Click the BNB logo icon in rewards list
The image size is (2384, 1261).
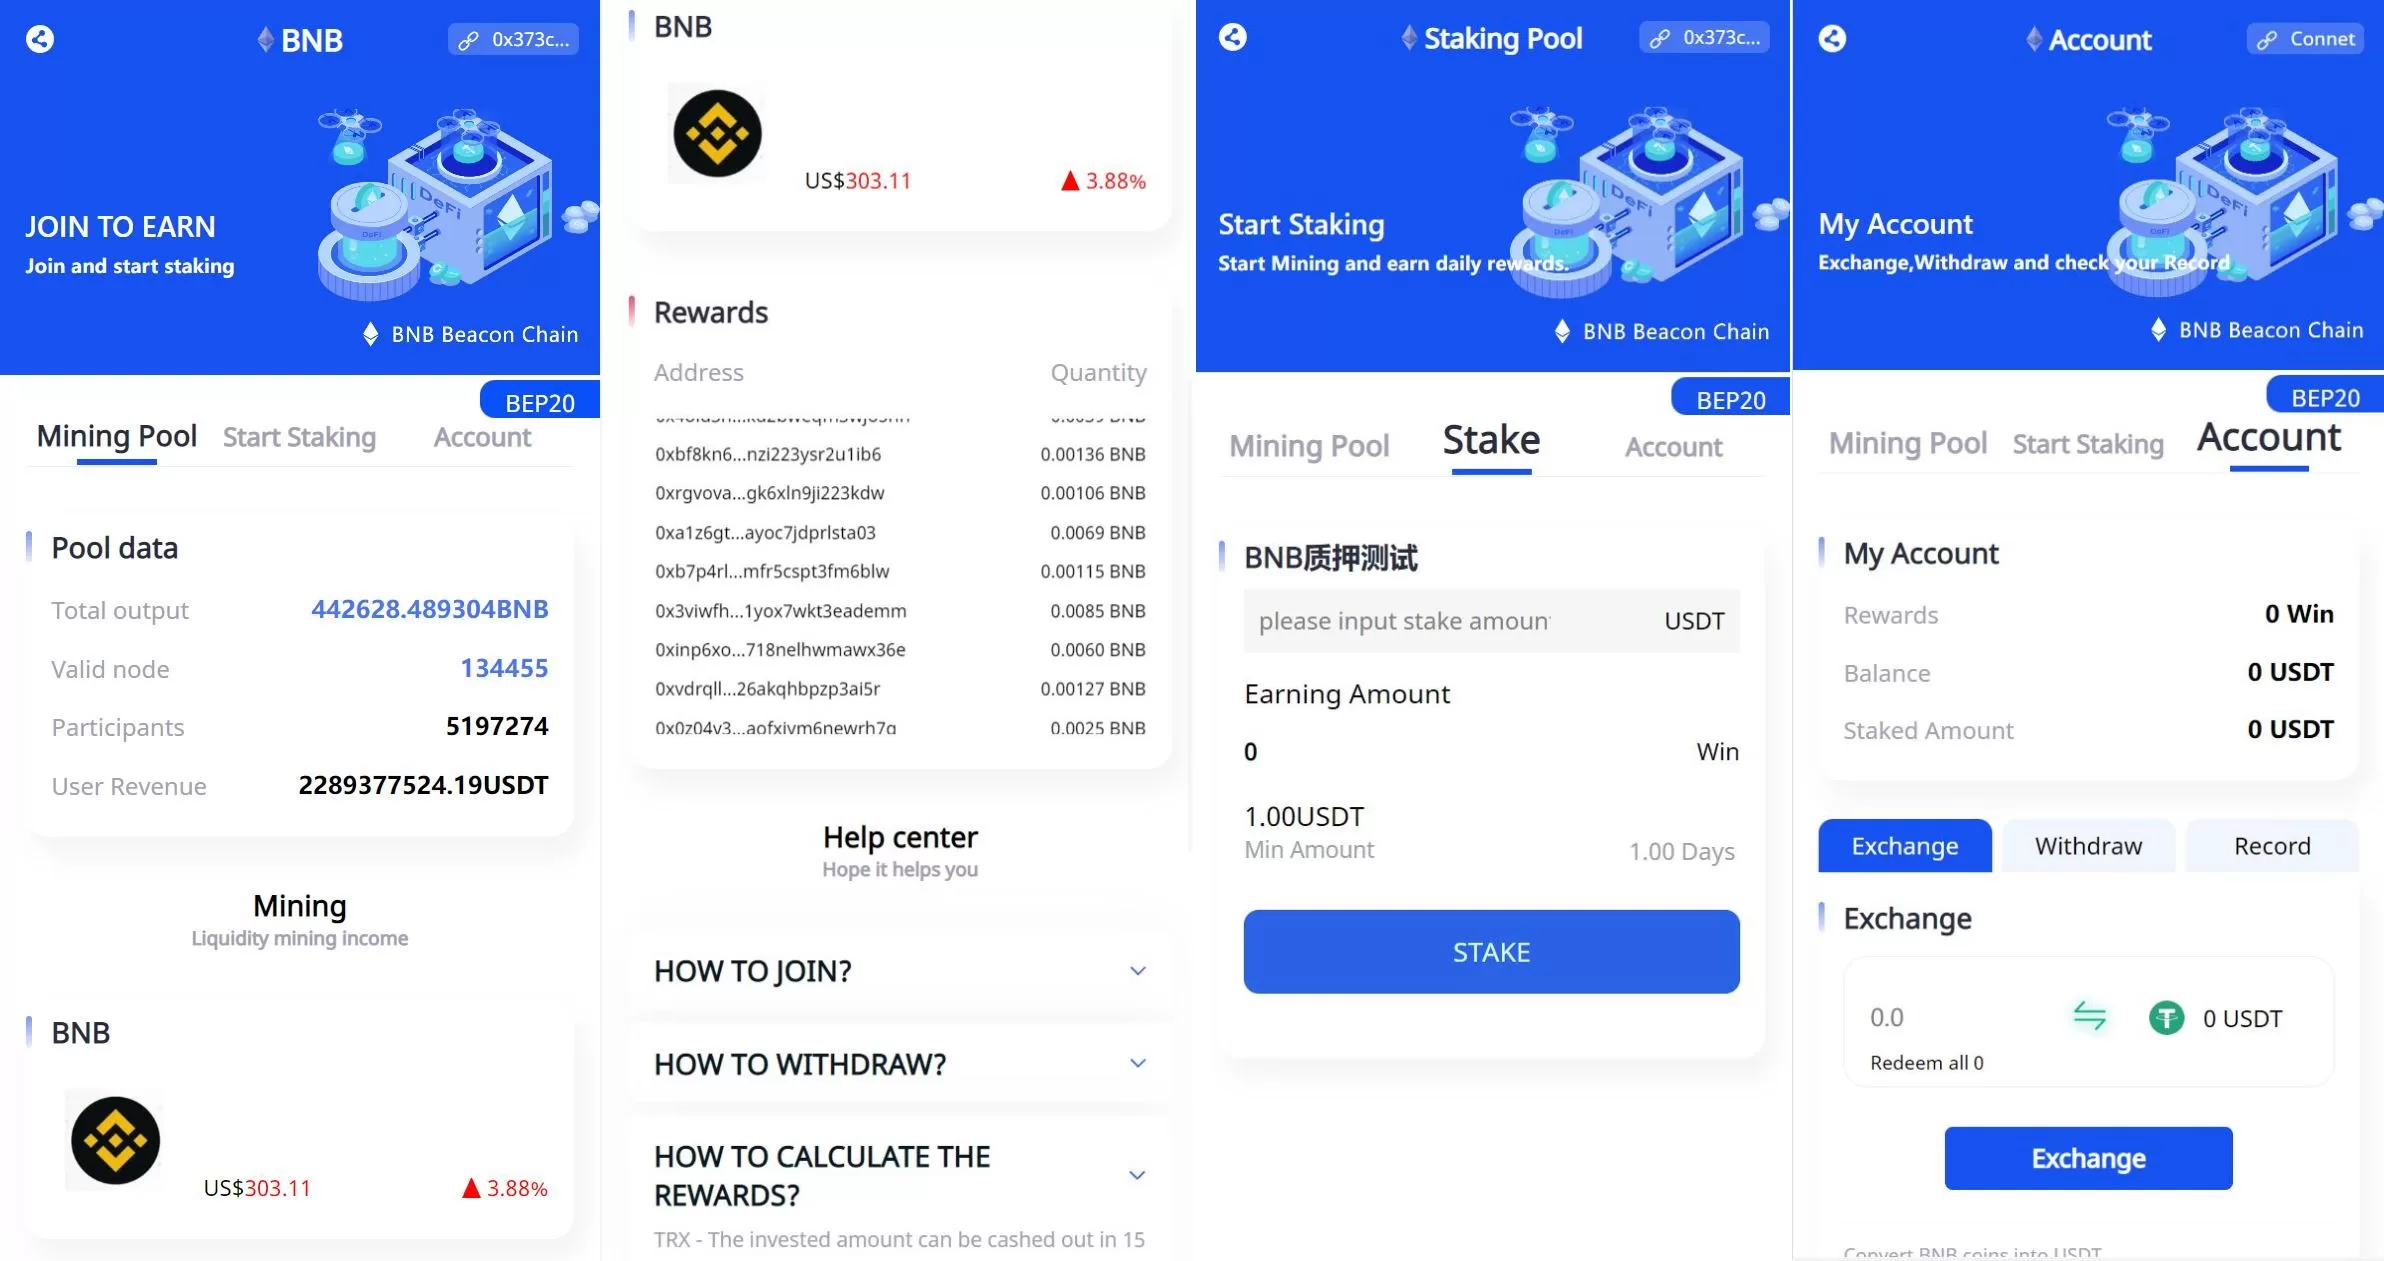pyautogui.click(x=717, y=132)
